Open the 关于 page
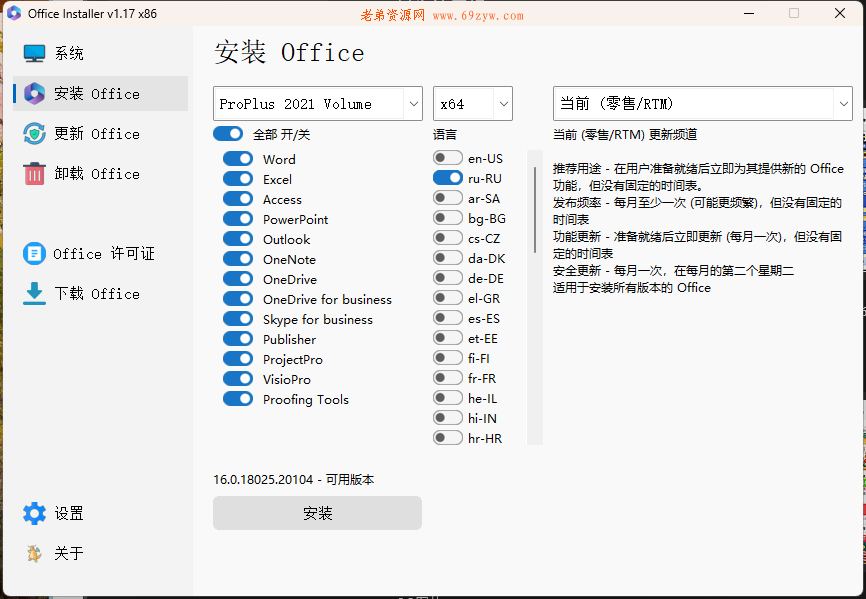The image size is (866, 599). [101, 553]
